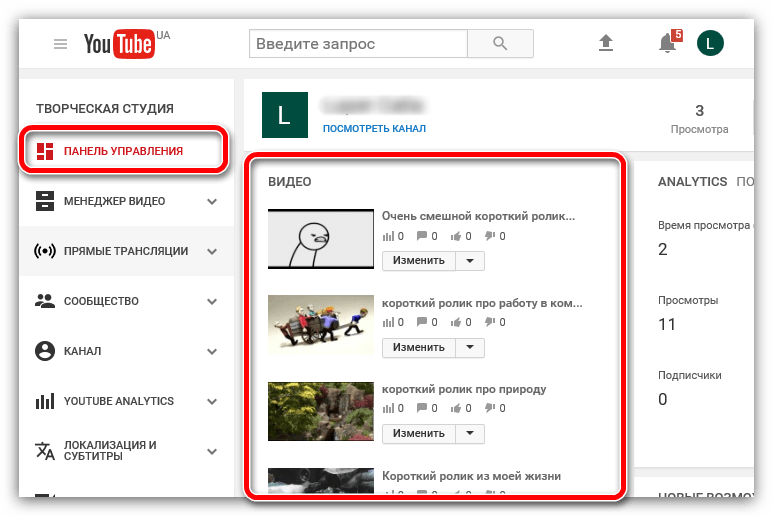
Task: Click likes icon of Очень смешной ролик
Action: click(456, 236)
